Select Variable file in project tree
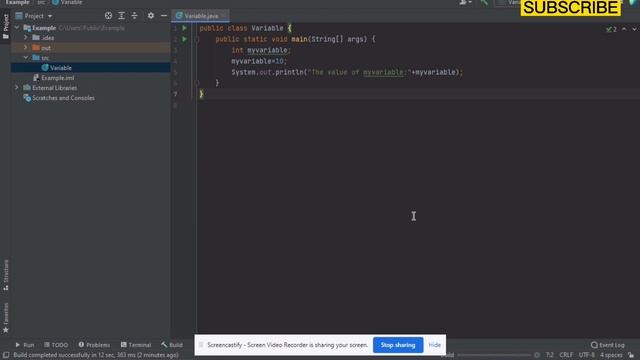The height and width of the screenshot is (360, 640). point(91,67)
